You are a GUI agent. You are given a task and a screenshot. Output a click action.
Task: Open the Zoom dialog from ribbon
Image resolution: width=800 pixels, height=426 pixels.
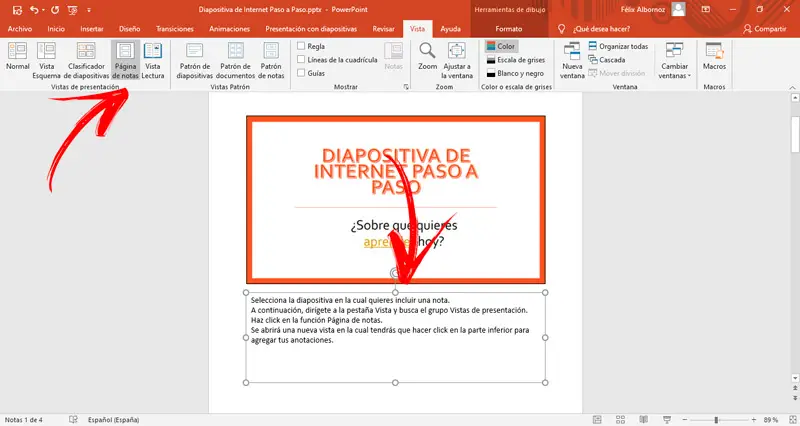[x=428, y=56]
